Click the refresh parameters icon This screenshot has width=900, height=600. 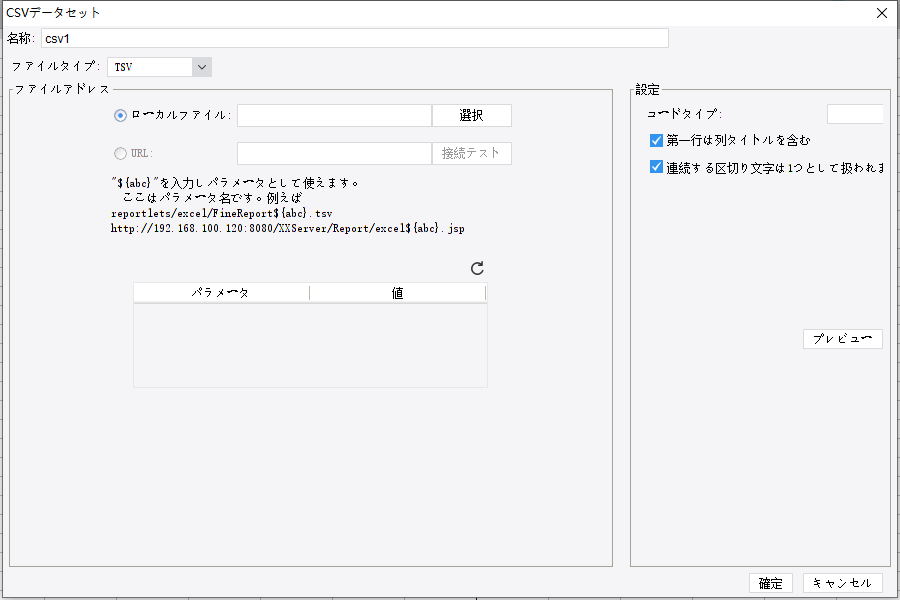point(478,267)
